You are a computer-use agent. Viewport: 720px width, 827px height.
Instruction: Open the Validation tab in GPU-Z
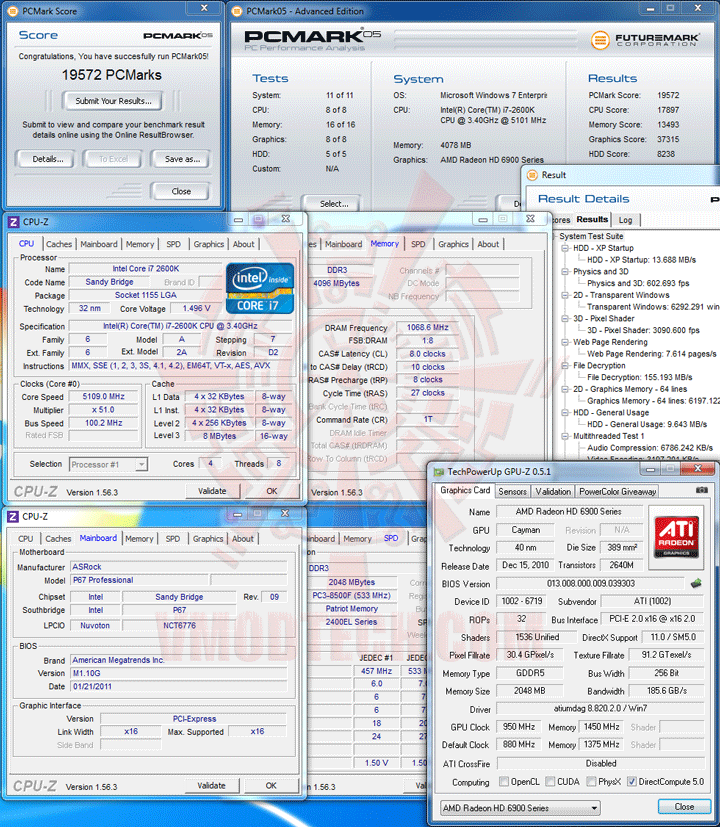point(553,492)
